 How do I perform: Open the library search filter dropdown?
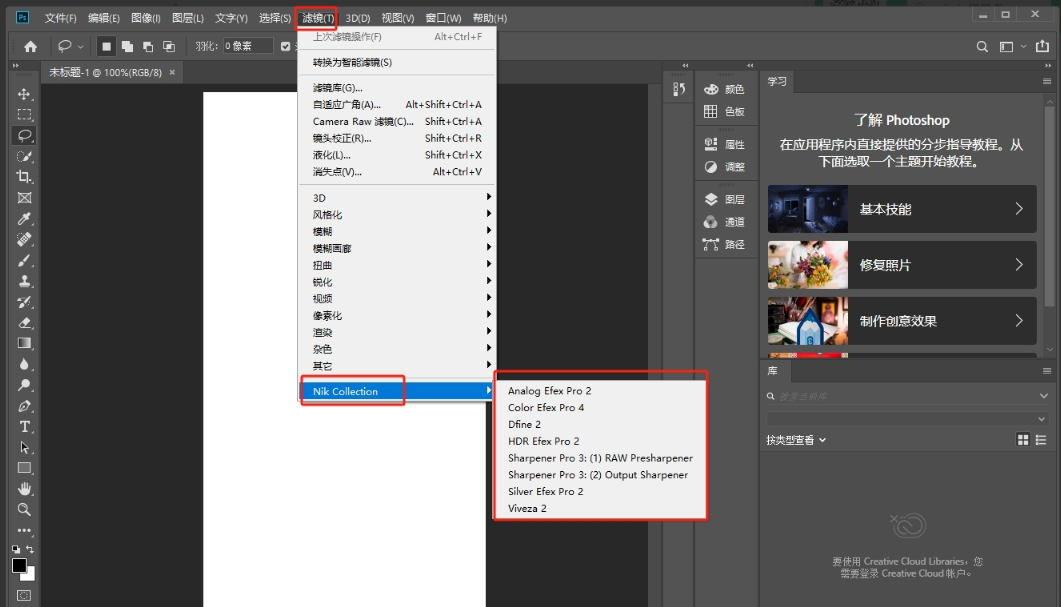click(1043, 396)
